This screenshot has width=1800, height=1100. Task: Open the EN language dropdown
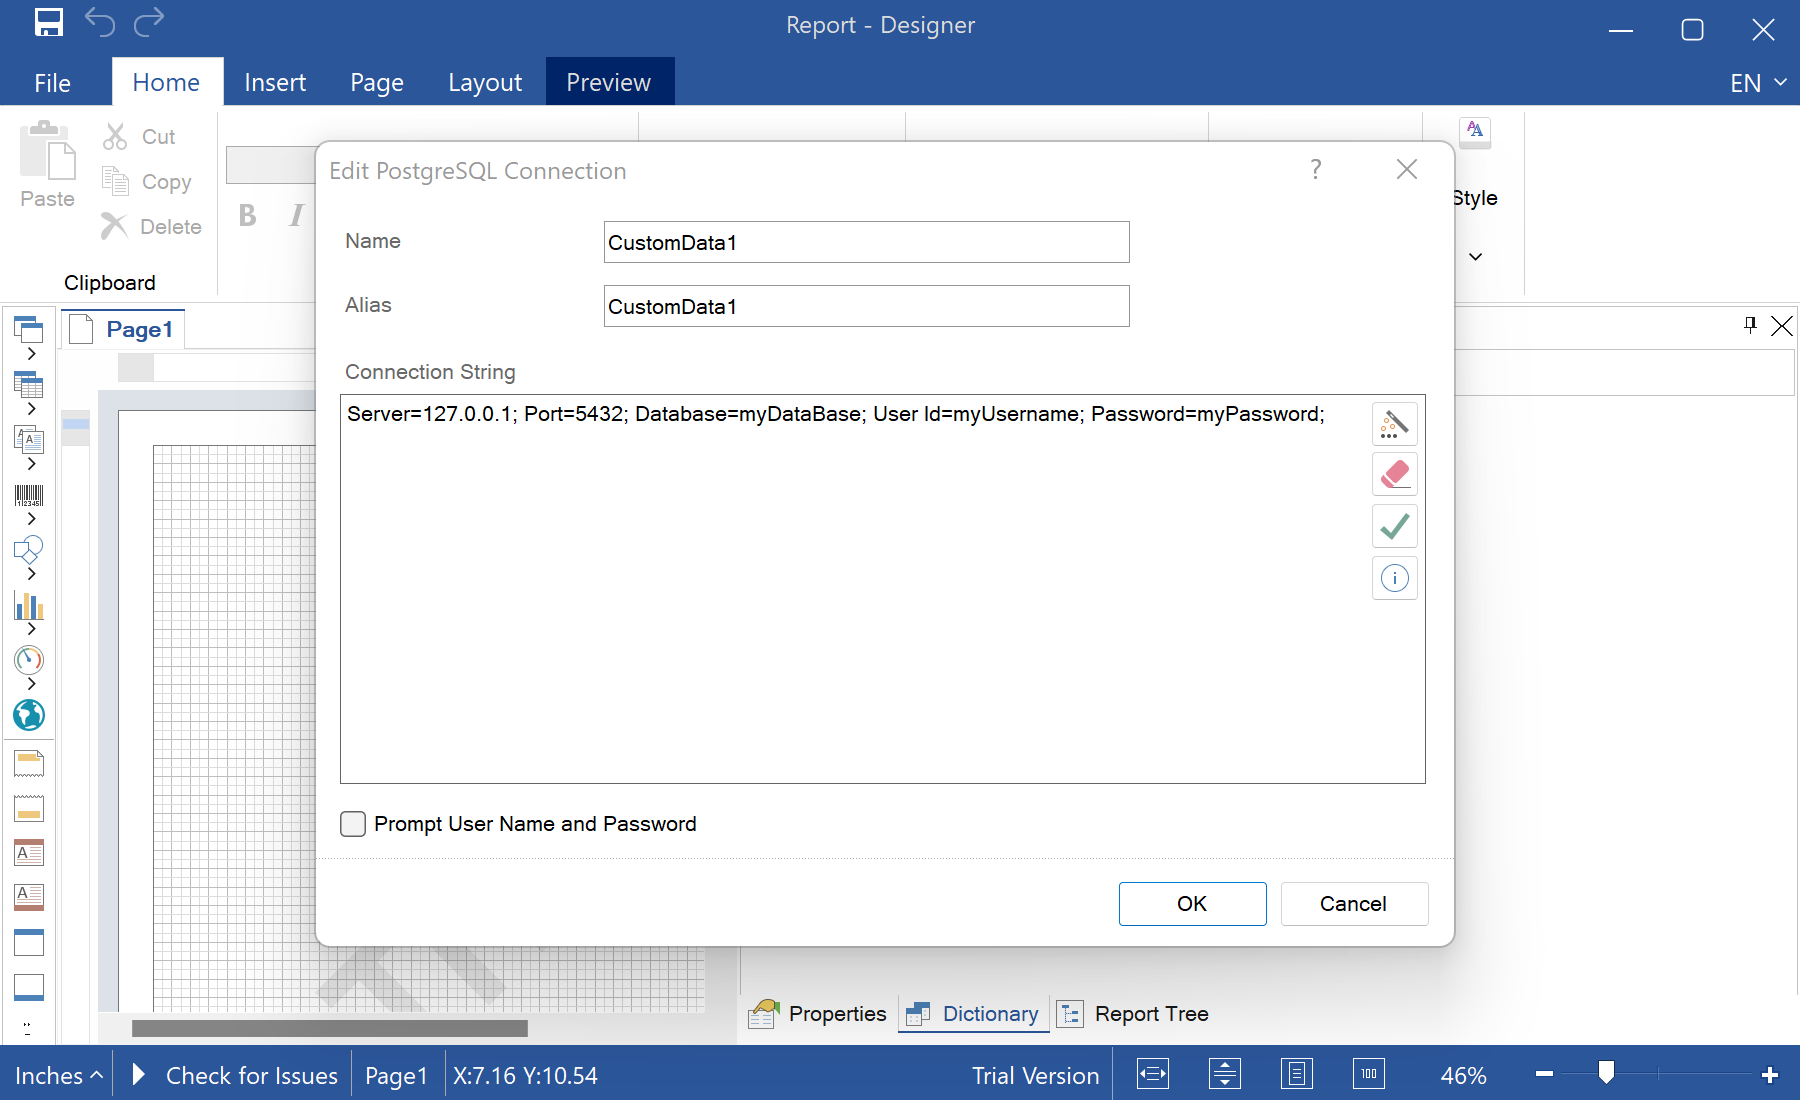coord(1757,83)
